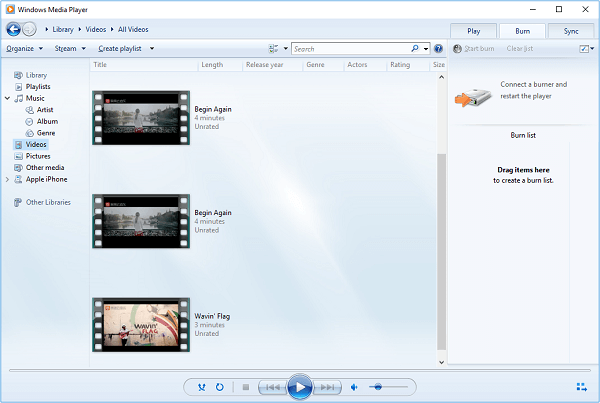
Task: Stop playback with the Stop button
Action: tap(246, 387)
